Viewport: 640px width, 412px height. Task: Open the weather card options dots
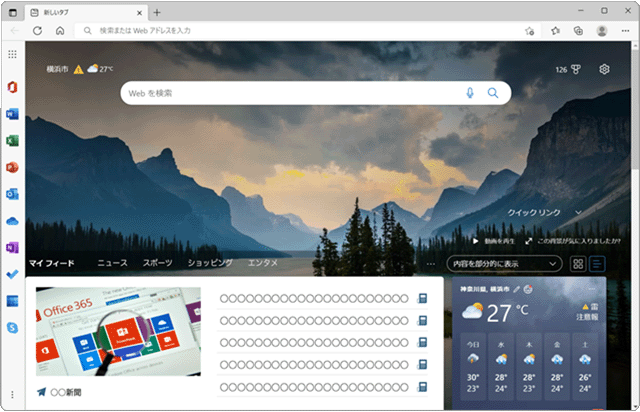(592, 289)
